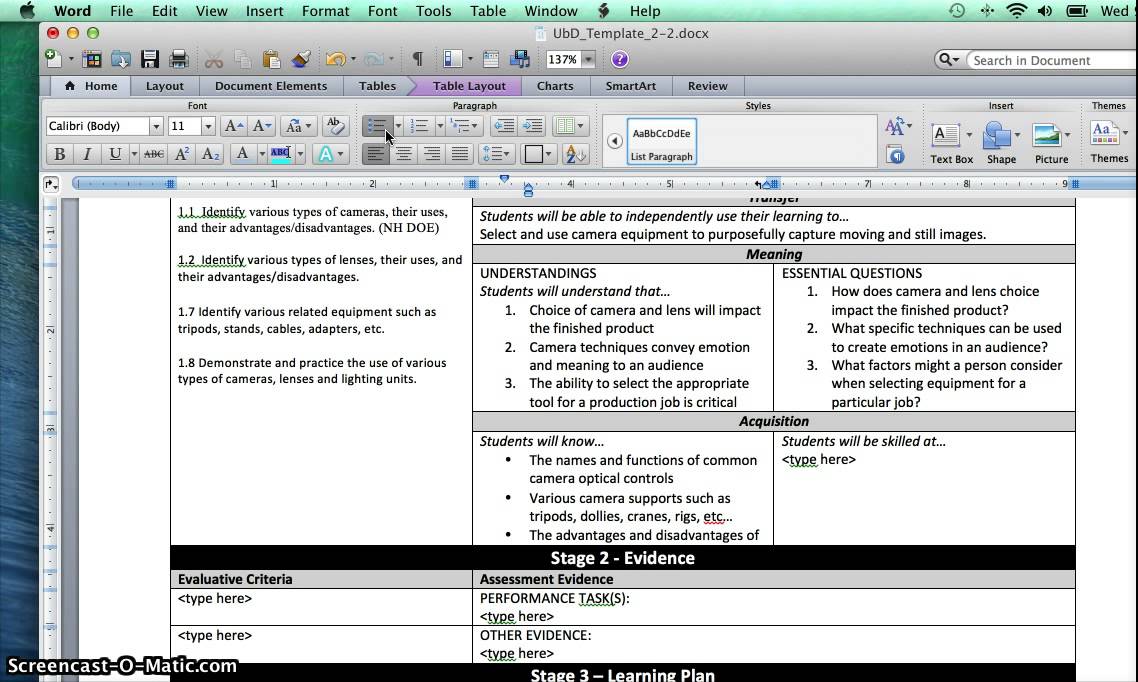Viewport: 1138px width, 682px height.
Task: Open Word Help purple question mark
Action: [619, 59]
